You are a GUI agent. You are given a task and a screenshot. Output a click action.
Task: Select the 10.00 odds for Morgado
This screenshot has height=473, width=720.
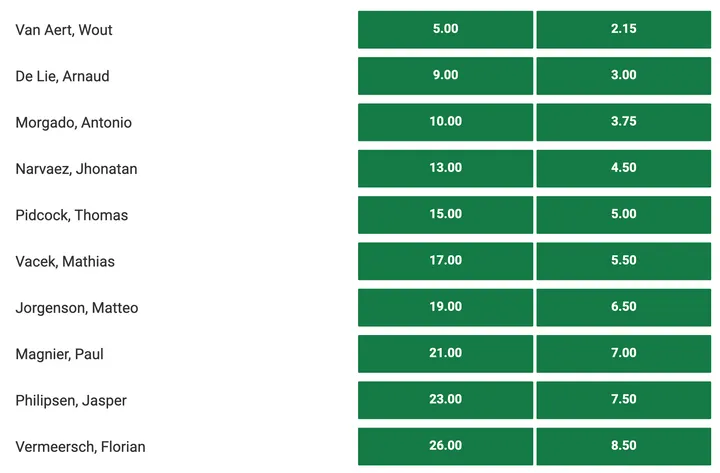tap(445, 122)
